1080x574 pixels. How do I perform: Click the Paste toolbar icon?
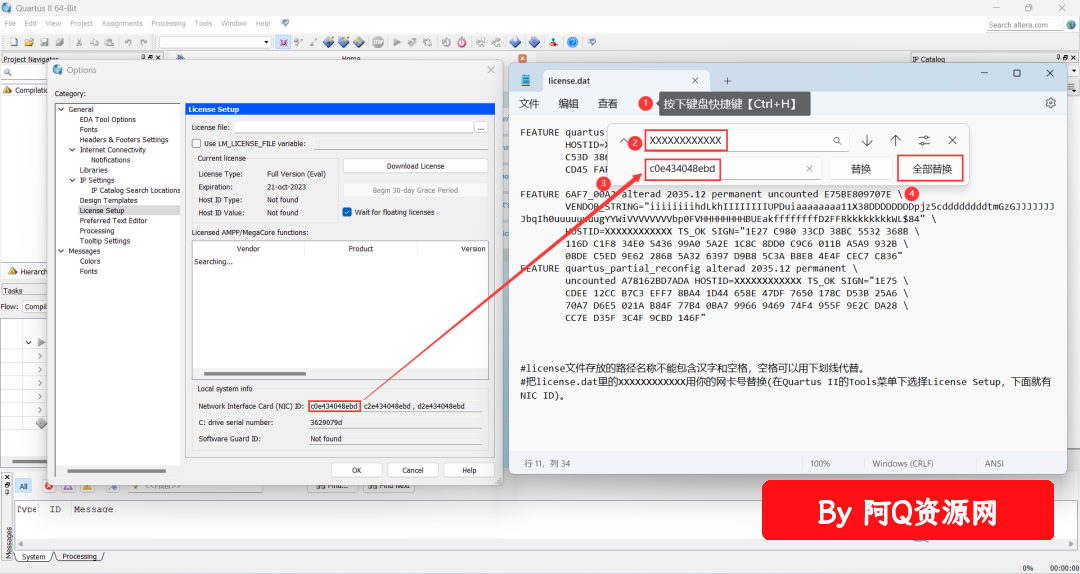[109, 42]
